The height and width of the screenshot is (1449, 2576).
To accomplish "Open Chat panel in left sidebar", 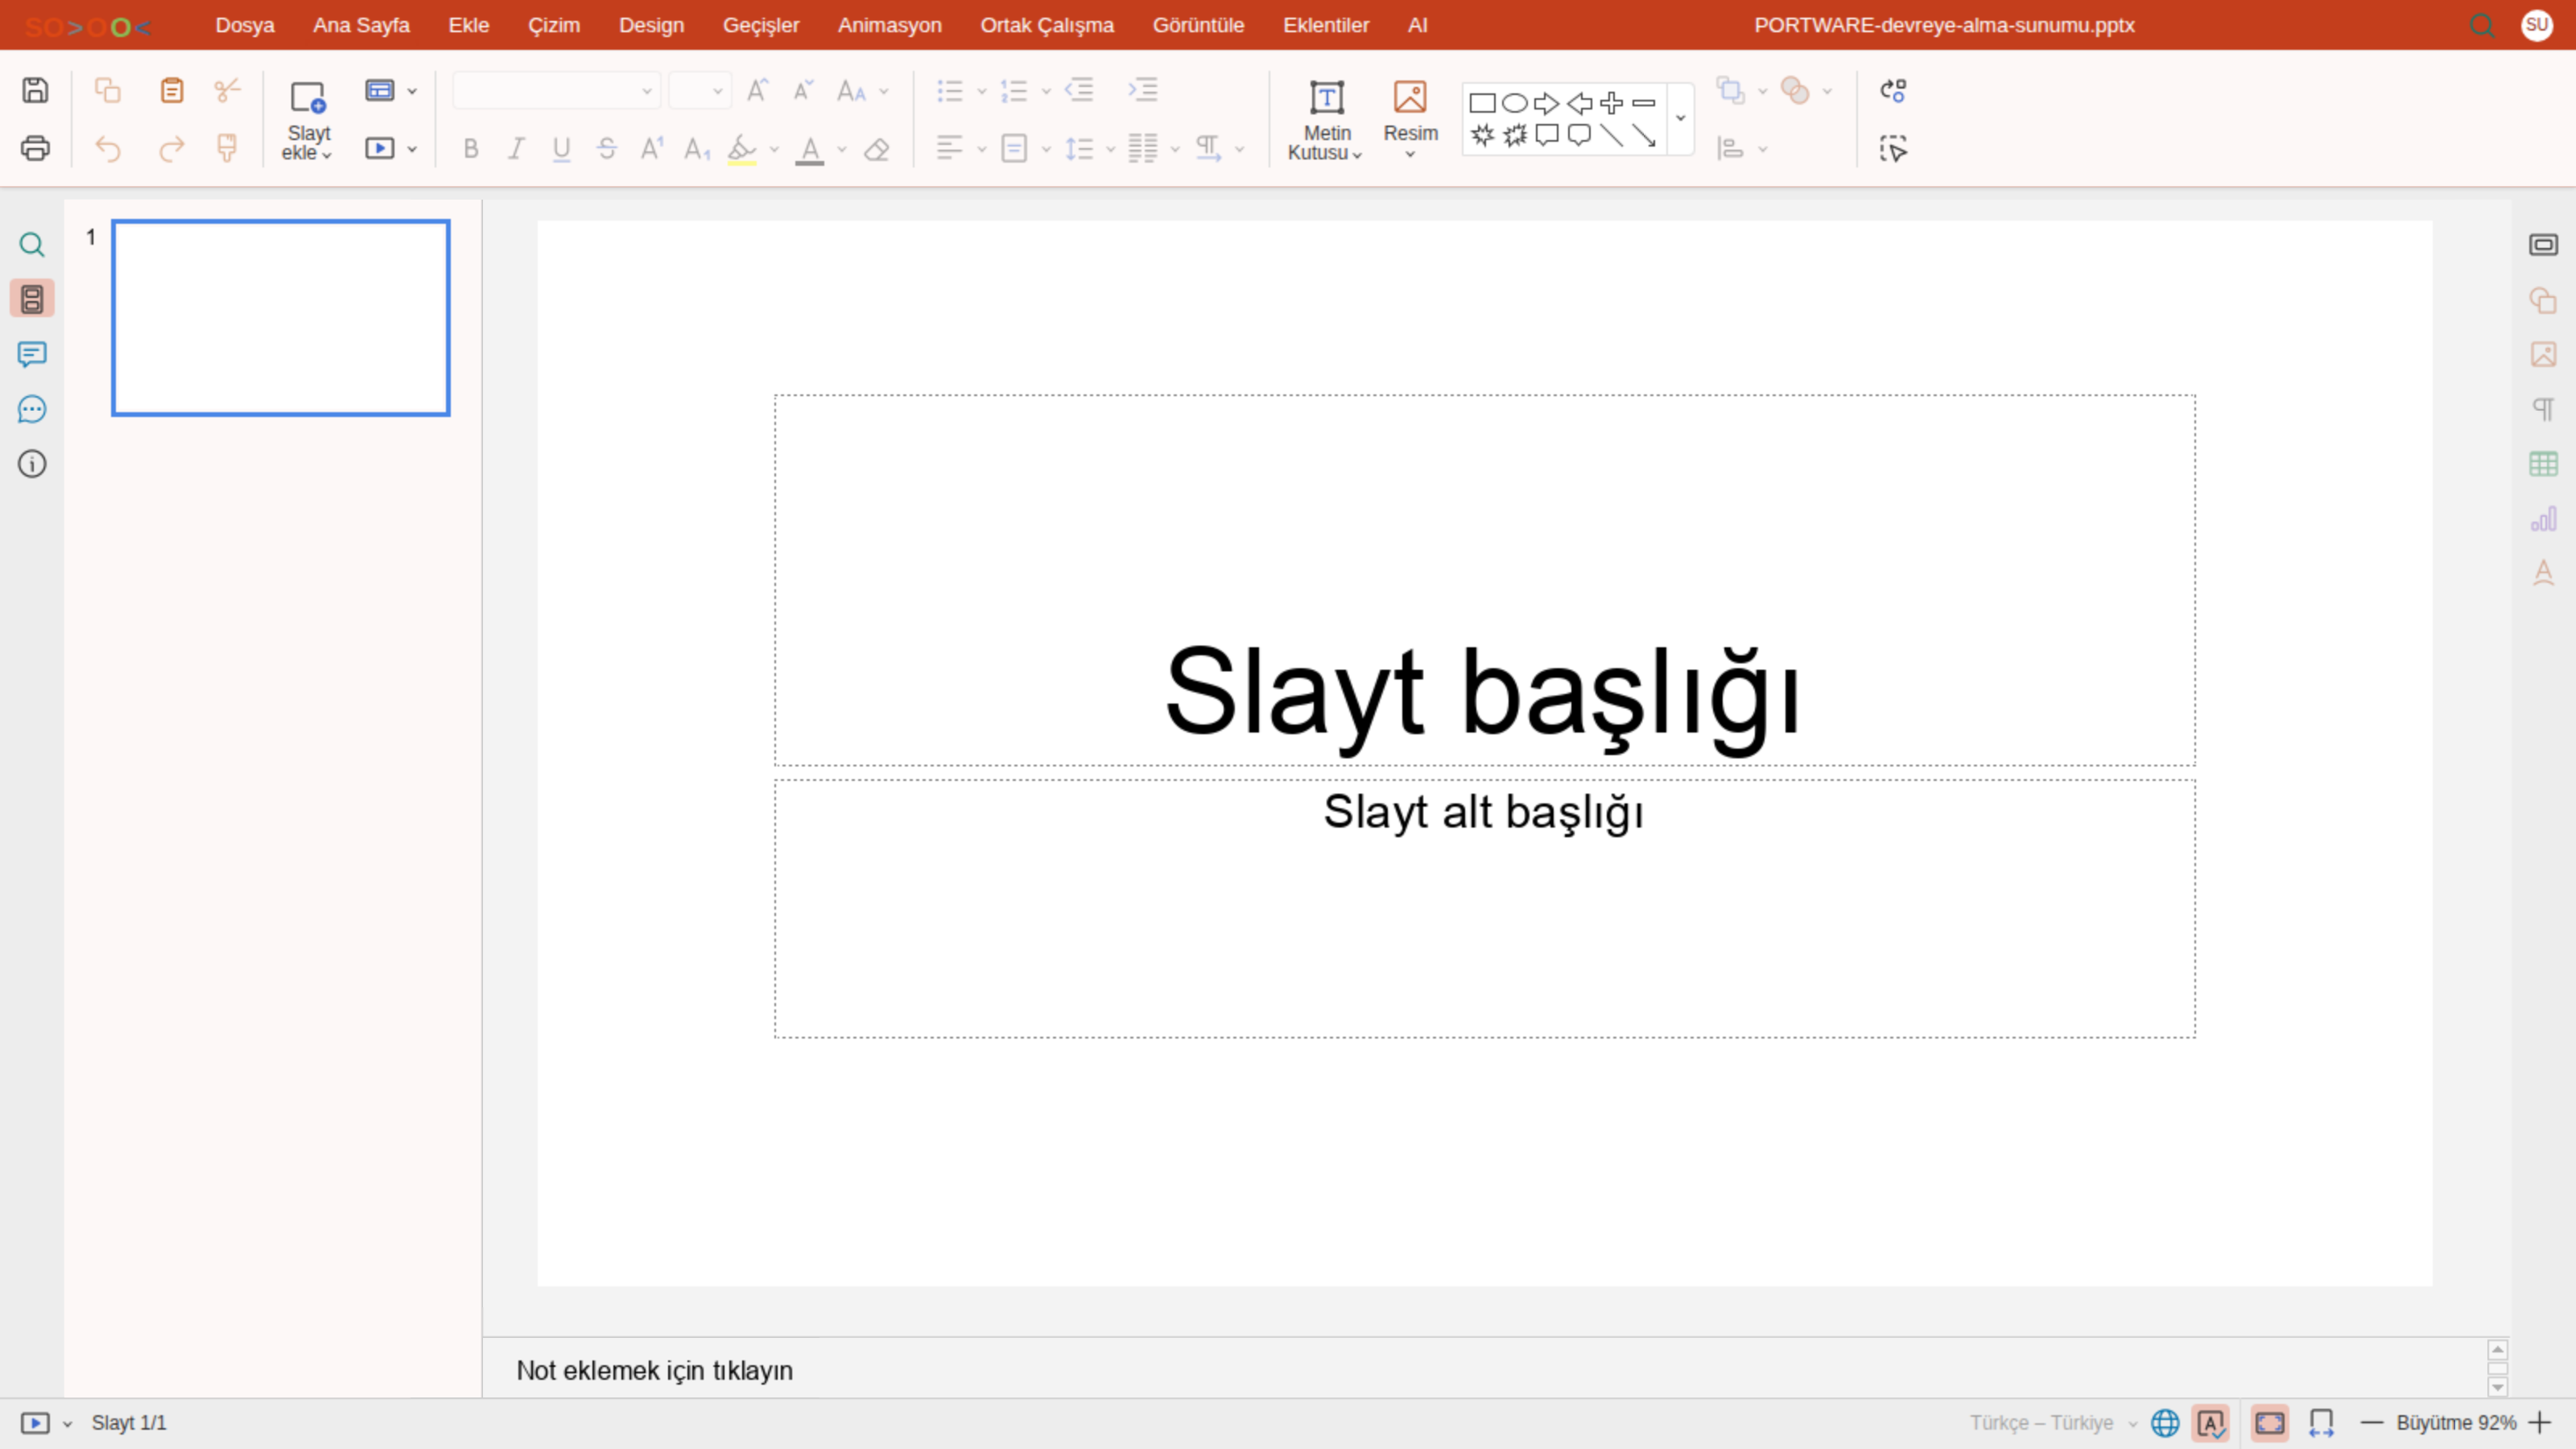I will click(x=32, y=409).
